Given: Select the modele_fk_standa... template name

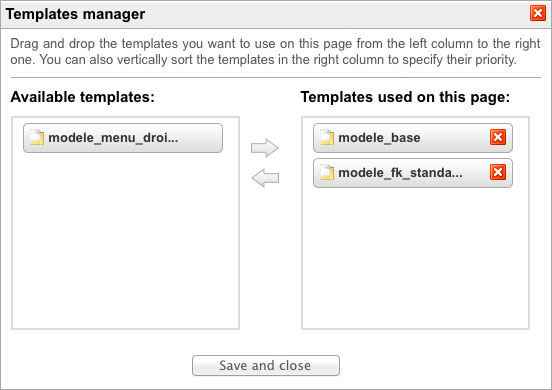Looking at the screenshot, I should [400, 173].
